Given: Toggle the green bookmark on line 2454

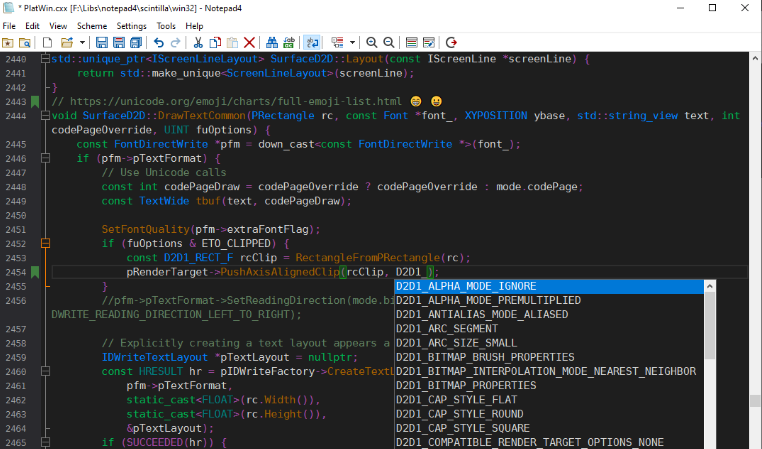Looking at the screenshot, I should [34, 272].
